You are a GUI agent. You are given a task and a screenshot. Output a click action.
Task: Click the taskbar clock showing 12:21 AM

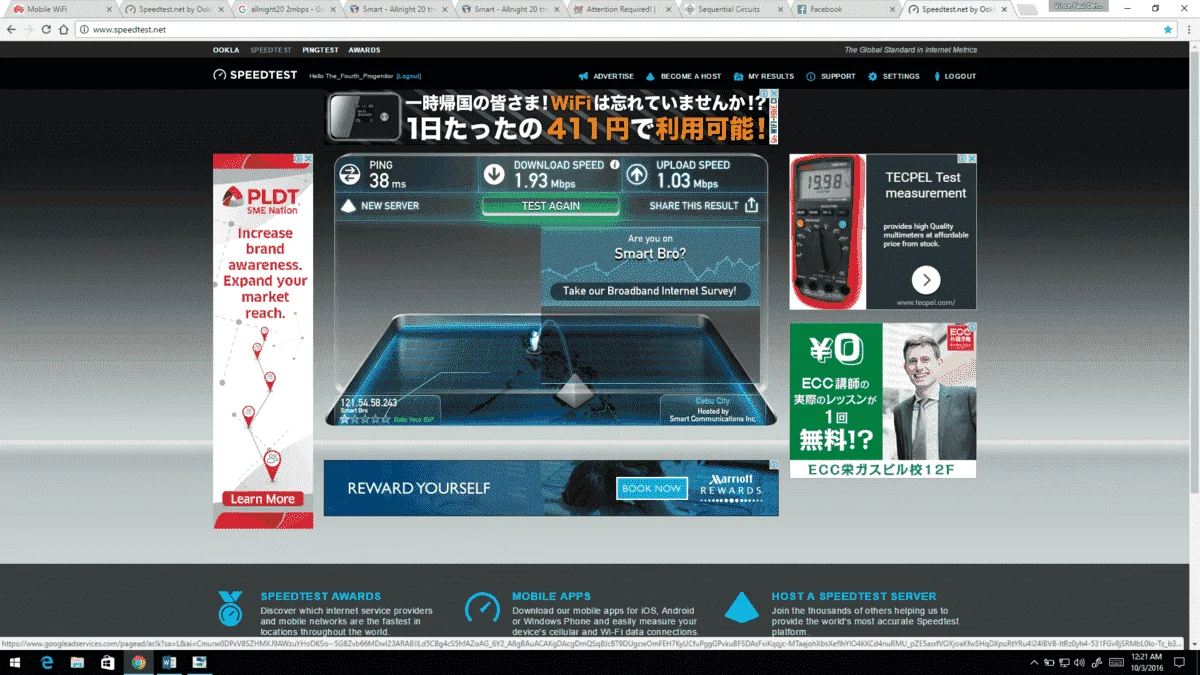(1146, 663)
